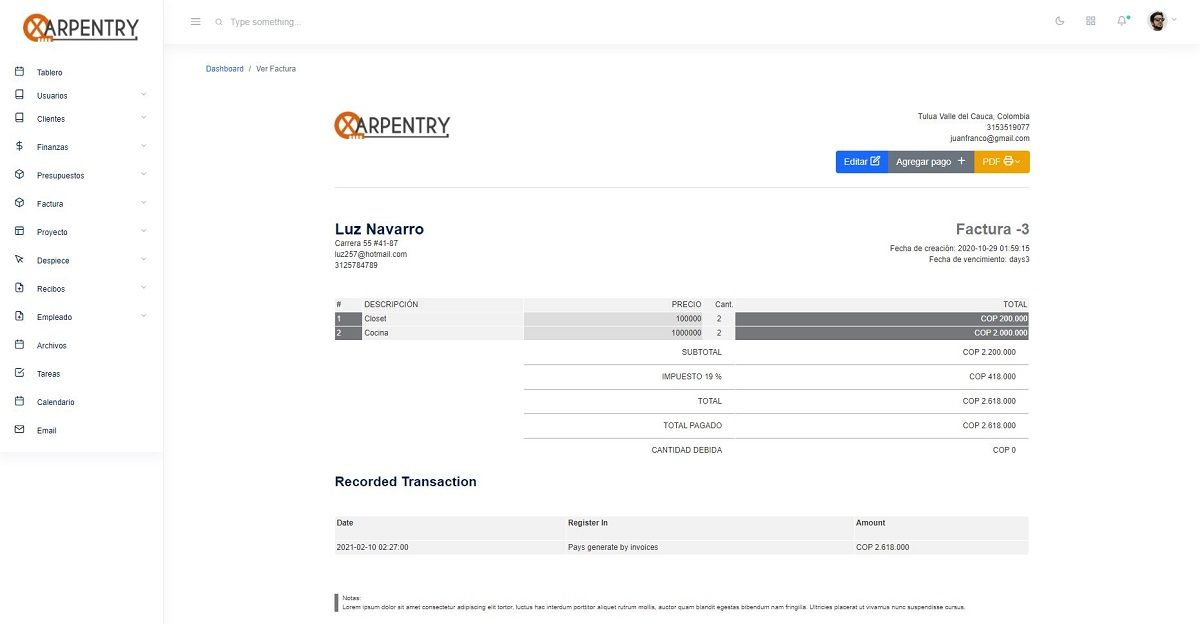The height and width of the screenshot is (624, 1200).
Task: Go to Dashboard breadcrumb link
Action: (224, 69)
